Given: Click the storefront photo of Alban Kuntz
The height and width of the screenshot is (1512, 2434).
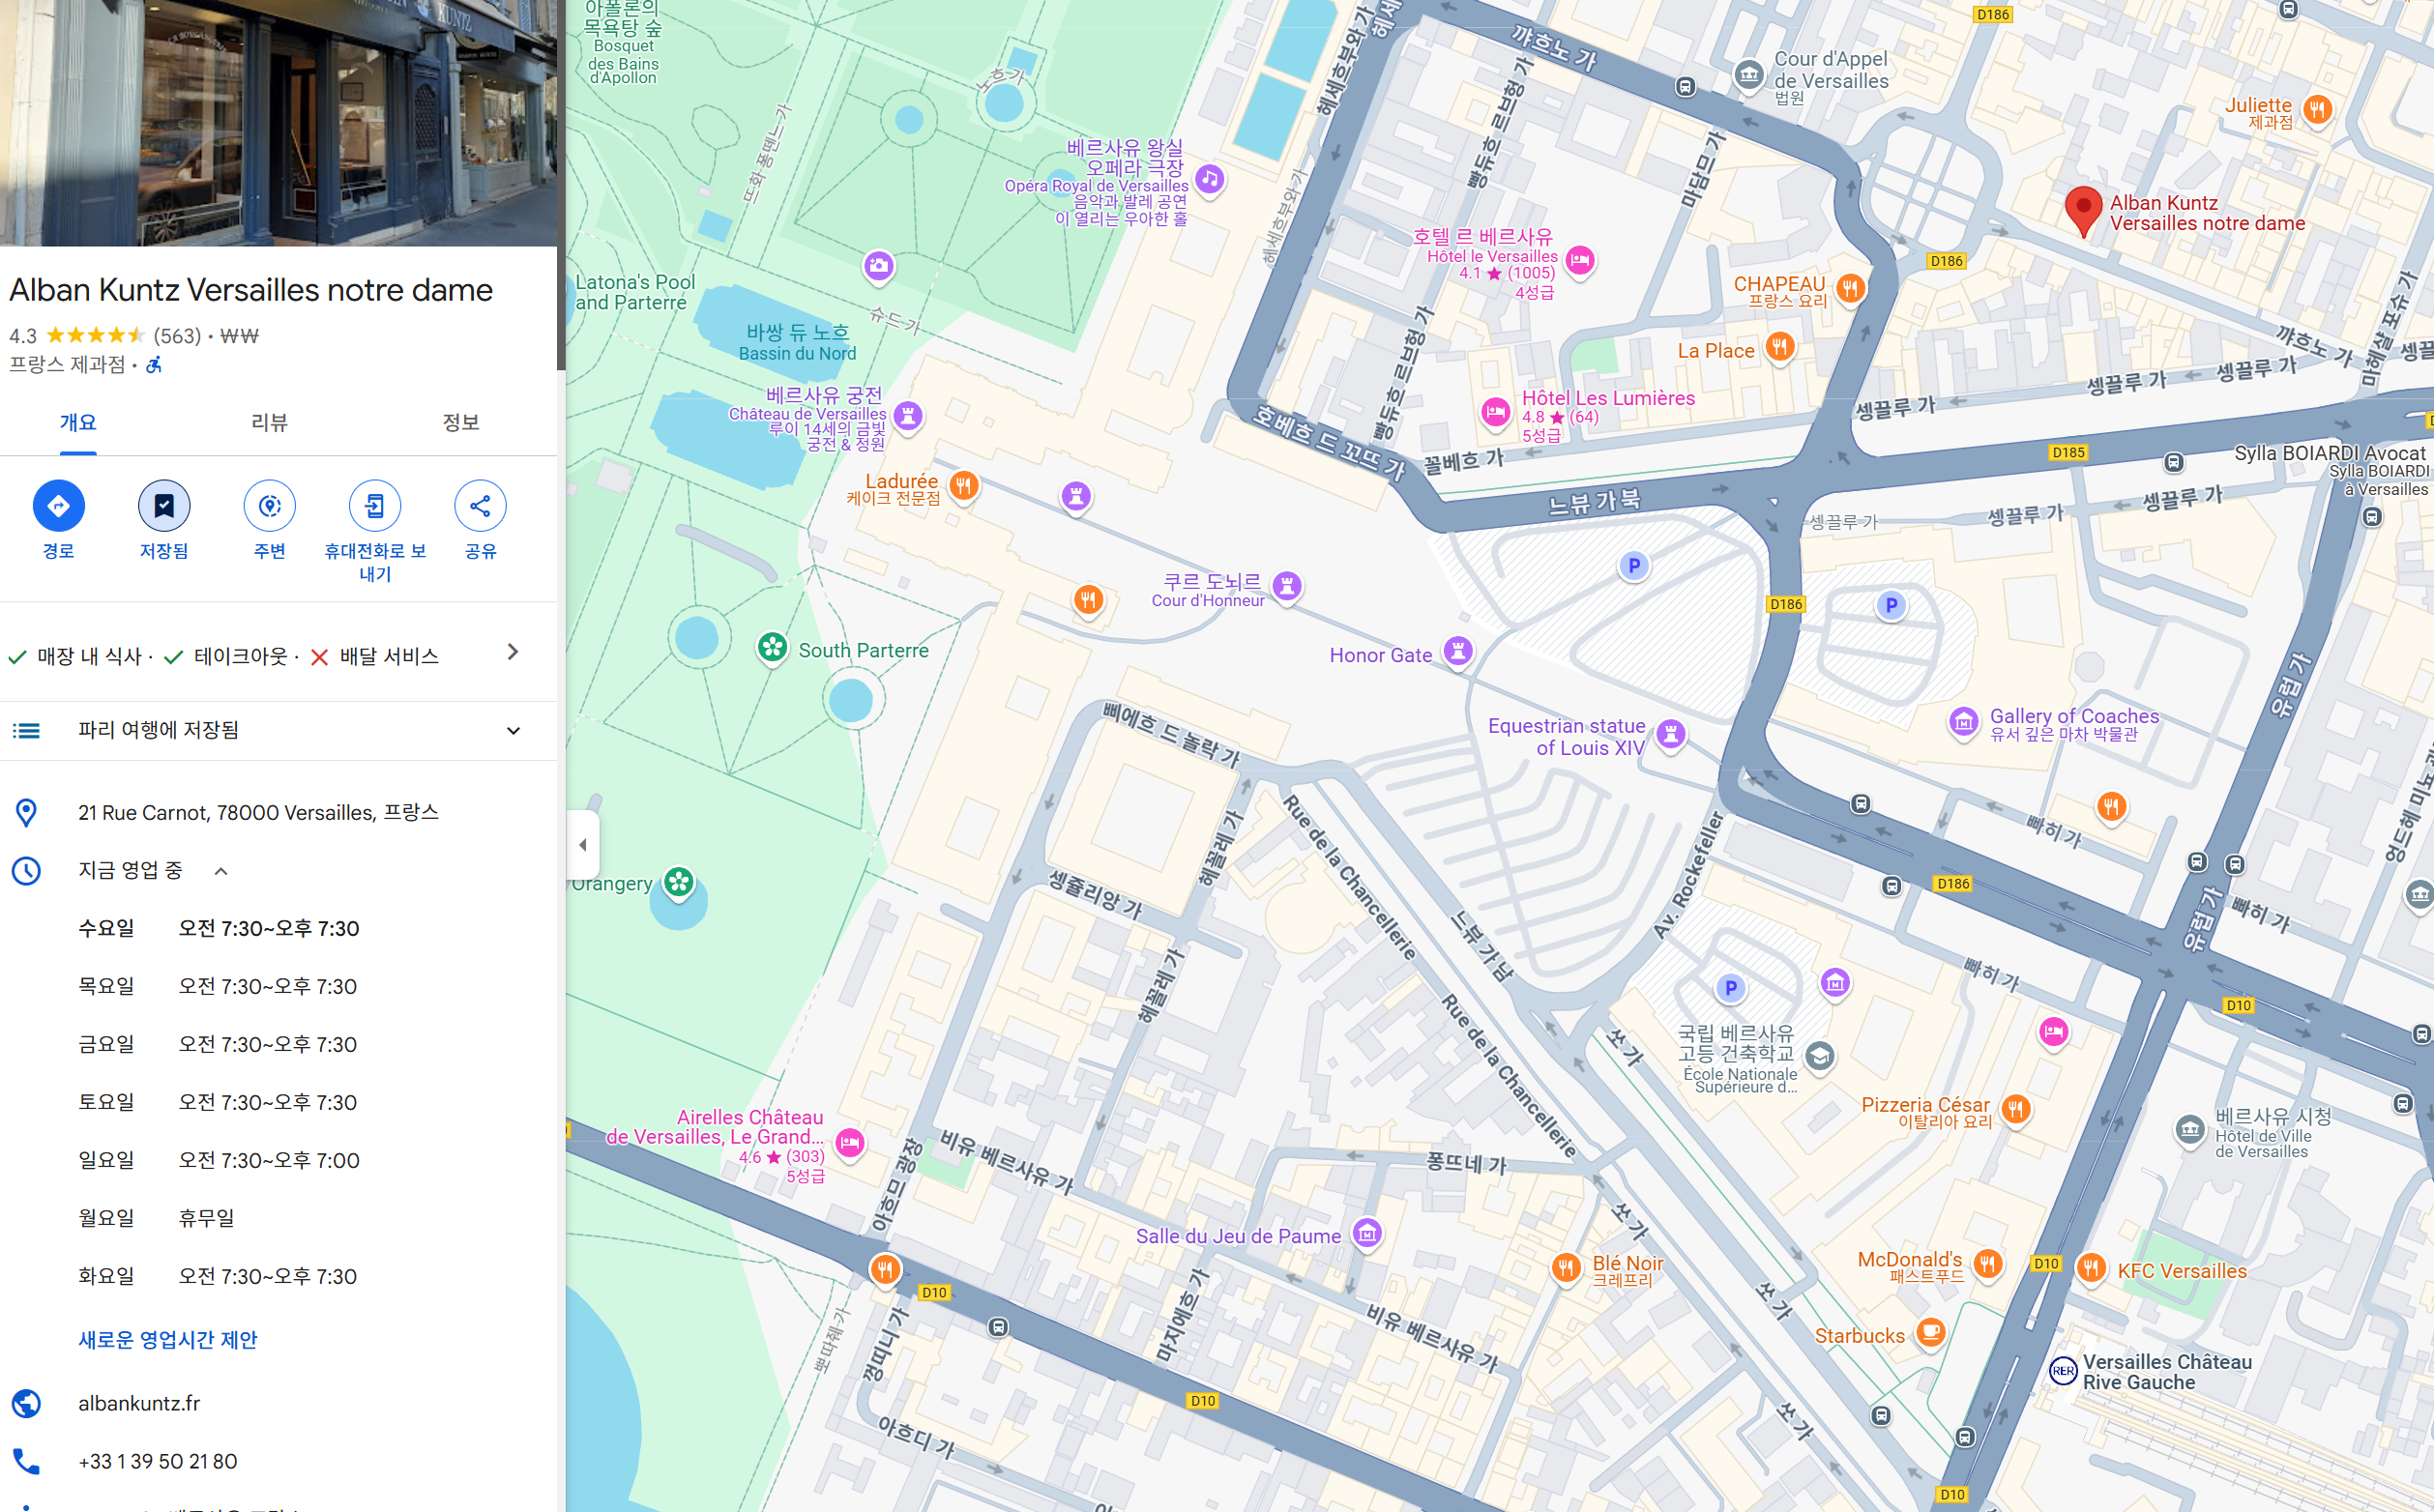Looking at the screenshot, I should (x=279, y=122).
